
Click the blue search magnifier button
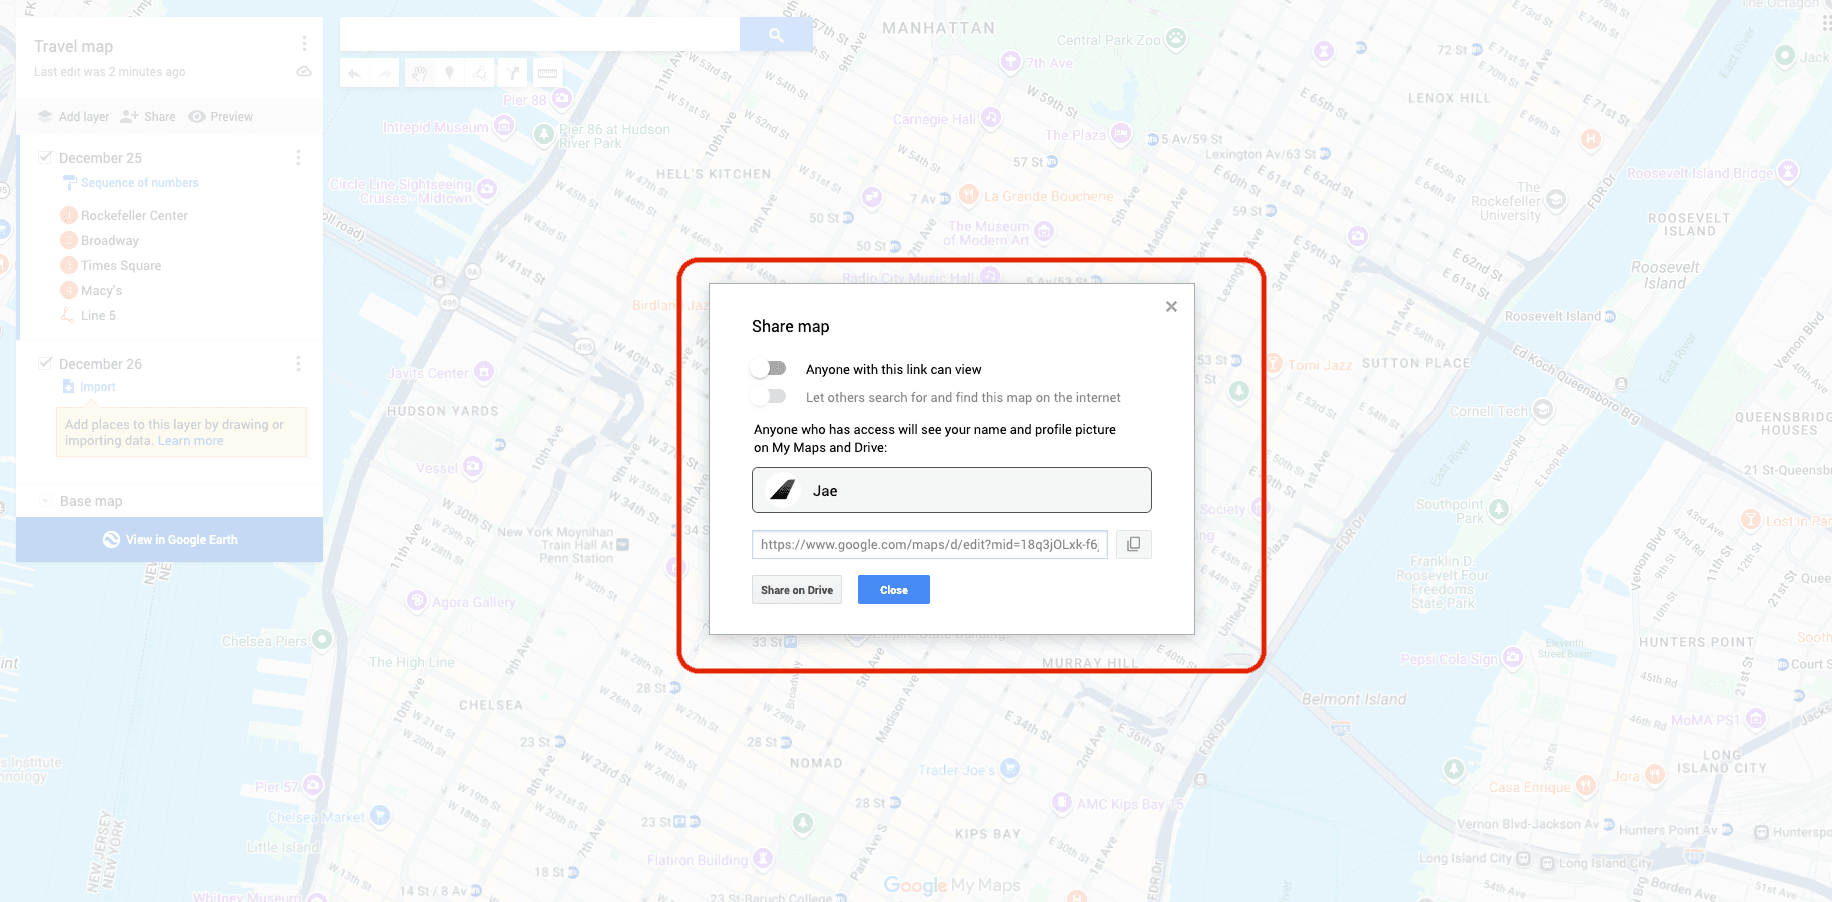776,34
